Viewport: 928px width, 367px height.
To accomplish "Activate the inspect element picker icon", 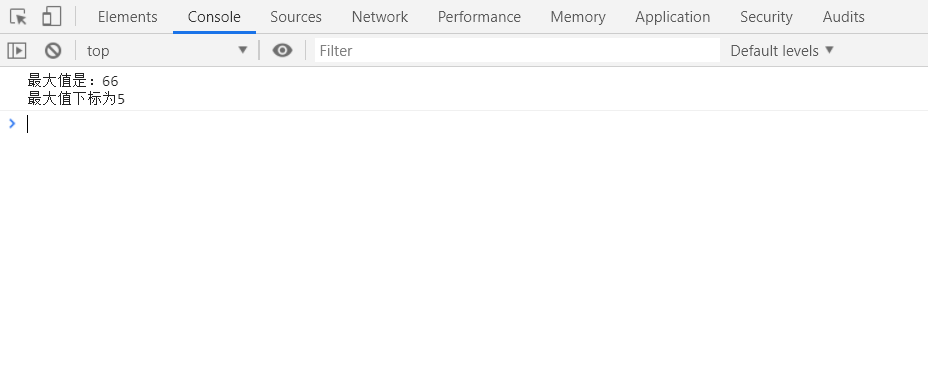I will click(x=18, y=17).
